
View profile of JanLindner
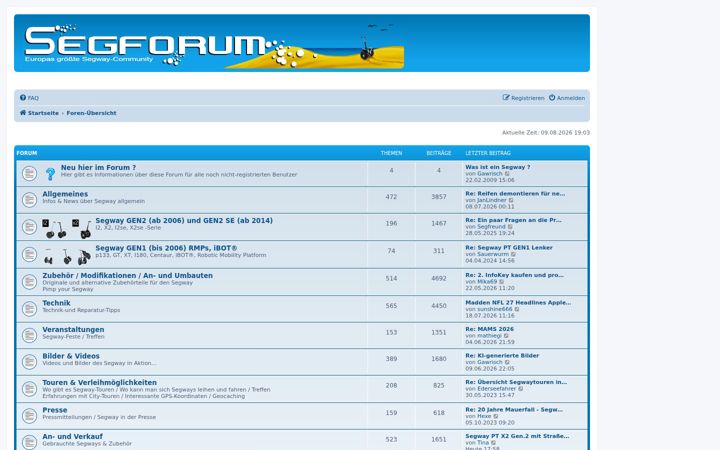pyautogui.click(x=492, y=200)
